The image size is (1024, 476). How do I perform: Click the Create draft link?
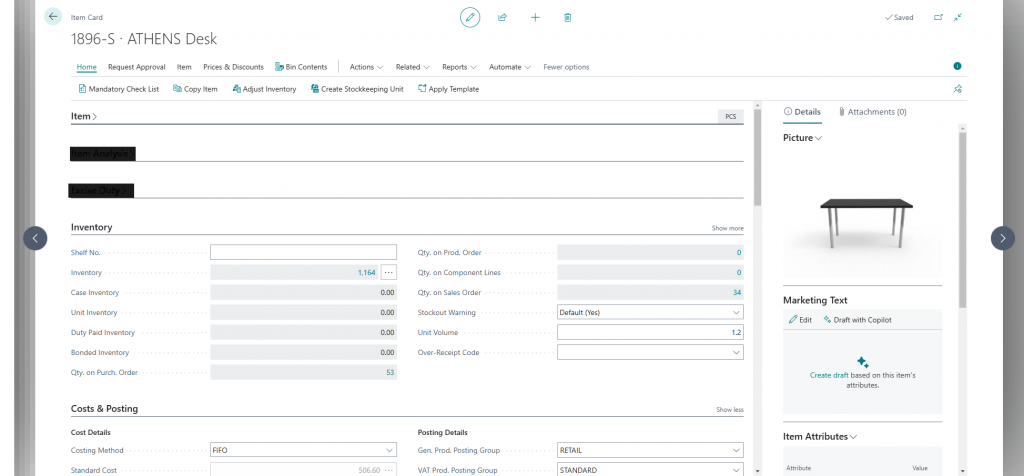tap(829, 375)
